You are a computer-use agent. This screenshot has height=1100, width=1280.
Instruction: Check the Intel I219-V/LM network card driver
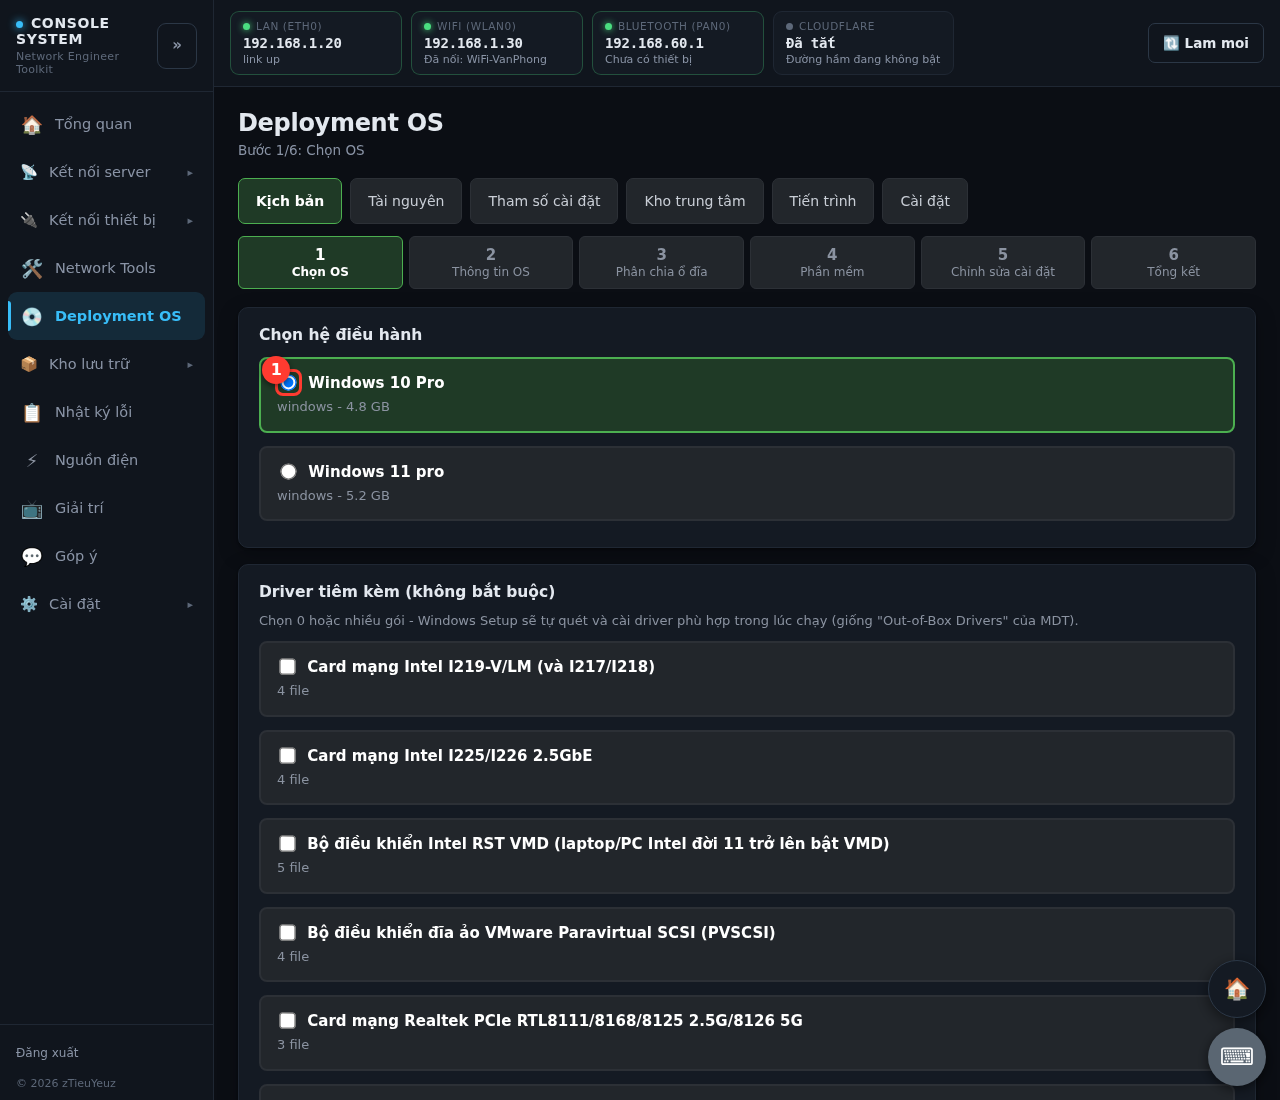tap(287, 666)
